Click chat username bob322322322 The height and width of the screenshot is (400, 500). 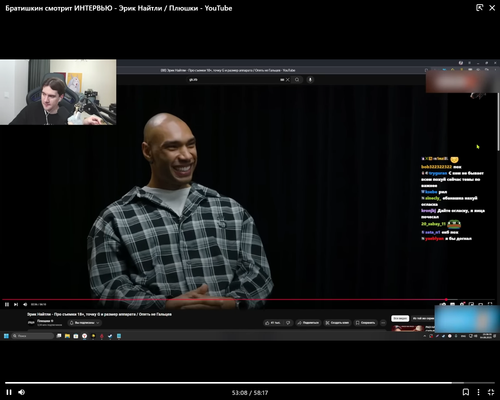(436, 167)
